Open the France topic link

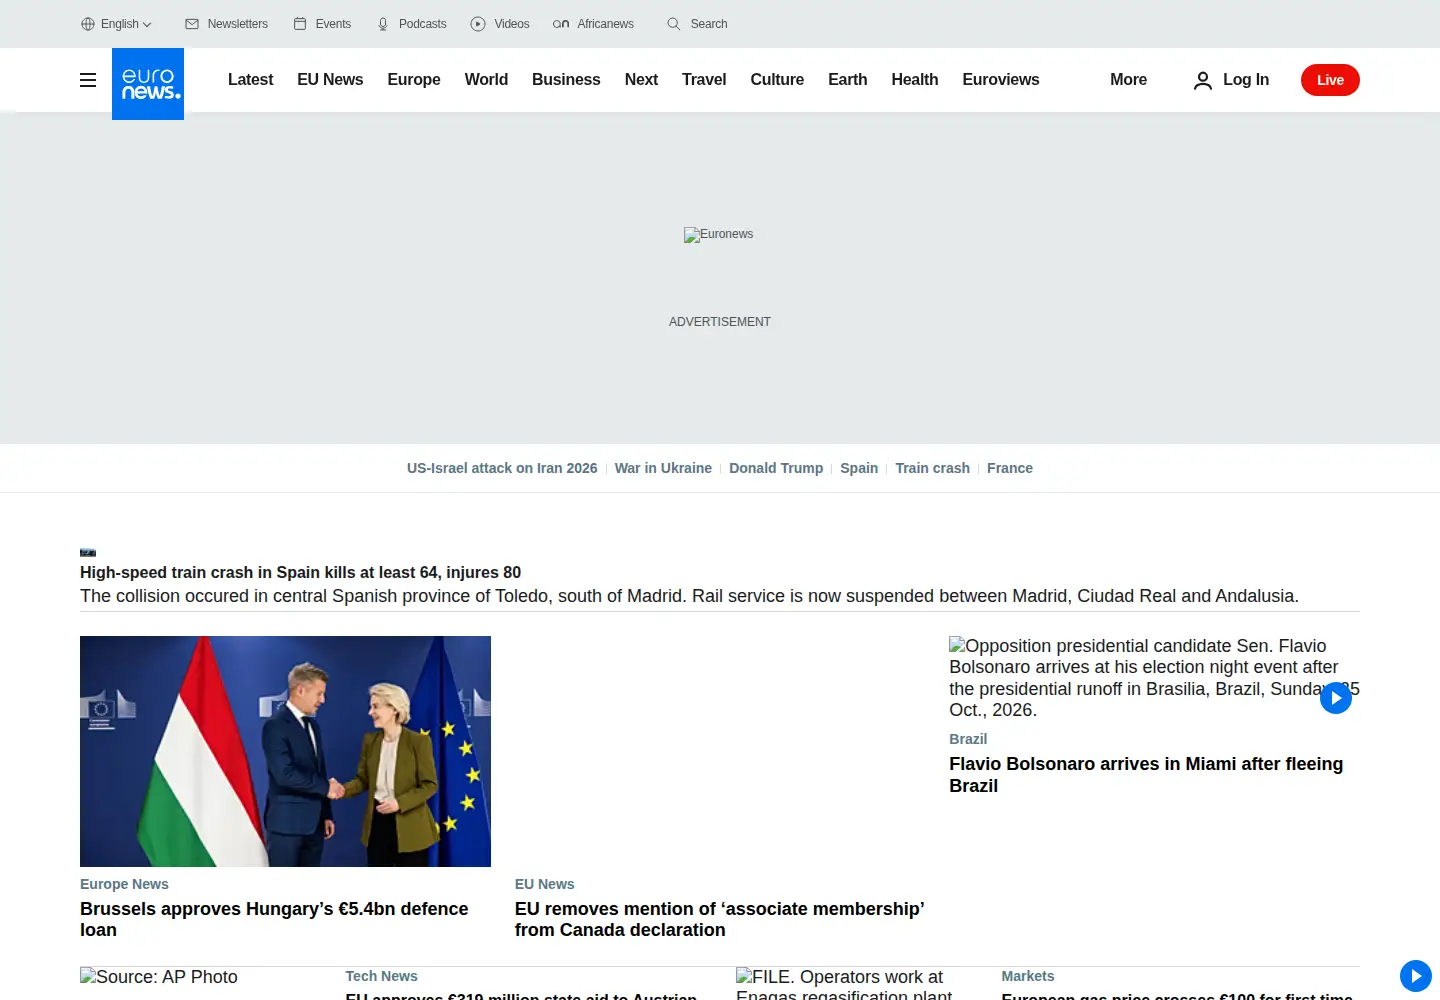1010,468
